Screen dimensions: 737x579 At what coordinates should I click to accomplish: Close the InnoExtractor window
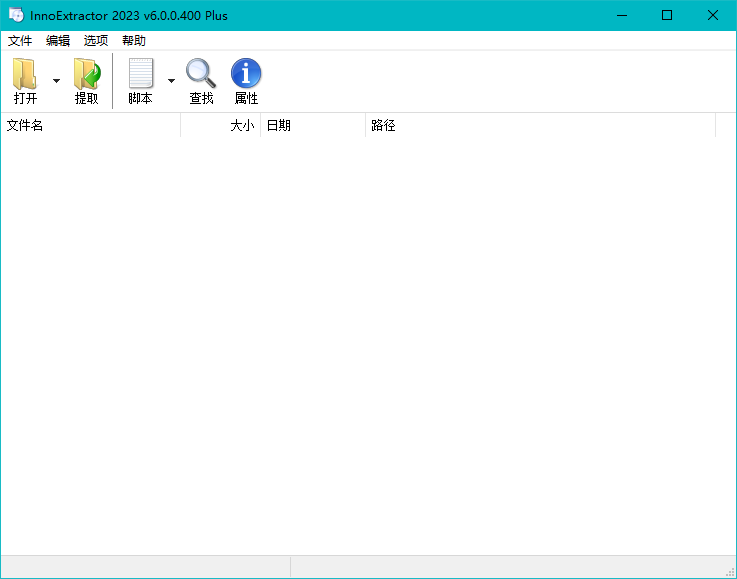[713, 16]
